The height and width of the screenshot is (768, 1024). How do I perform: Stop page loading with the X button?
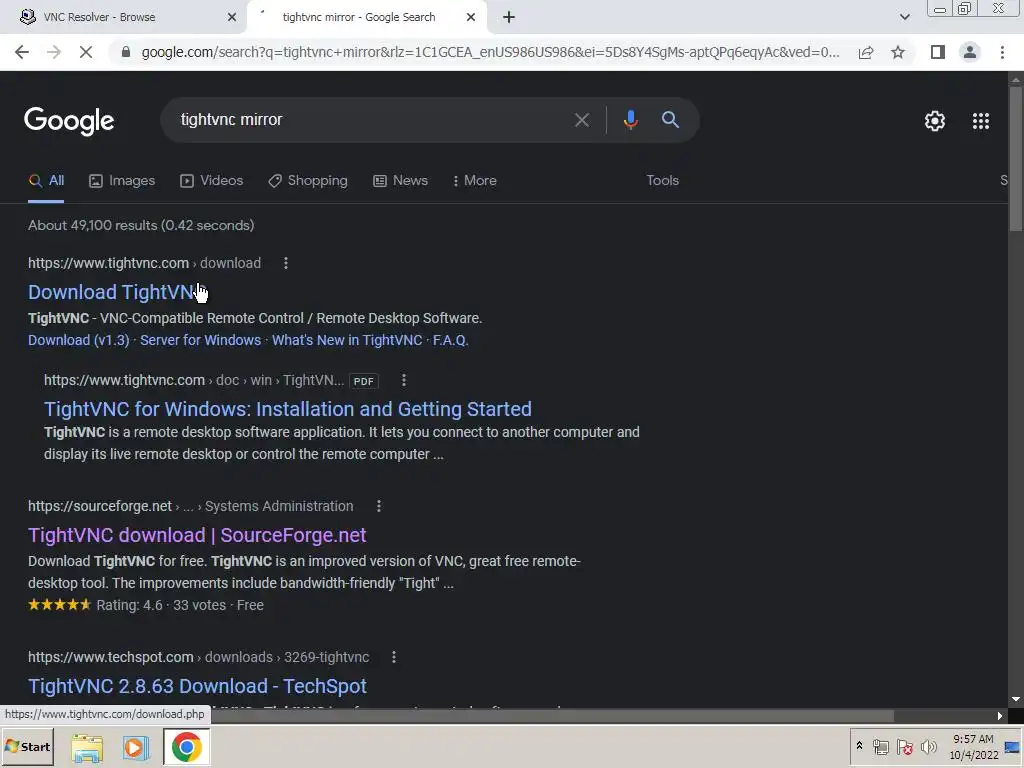coord(86,52)
